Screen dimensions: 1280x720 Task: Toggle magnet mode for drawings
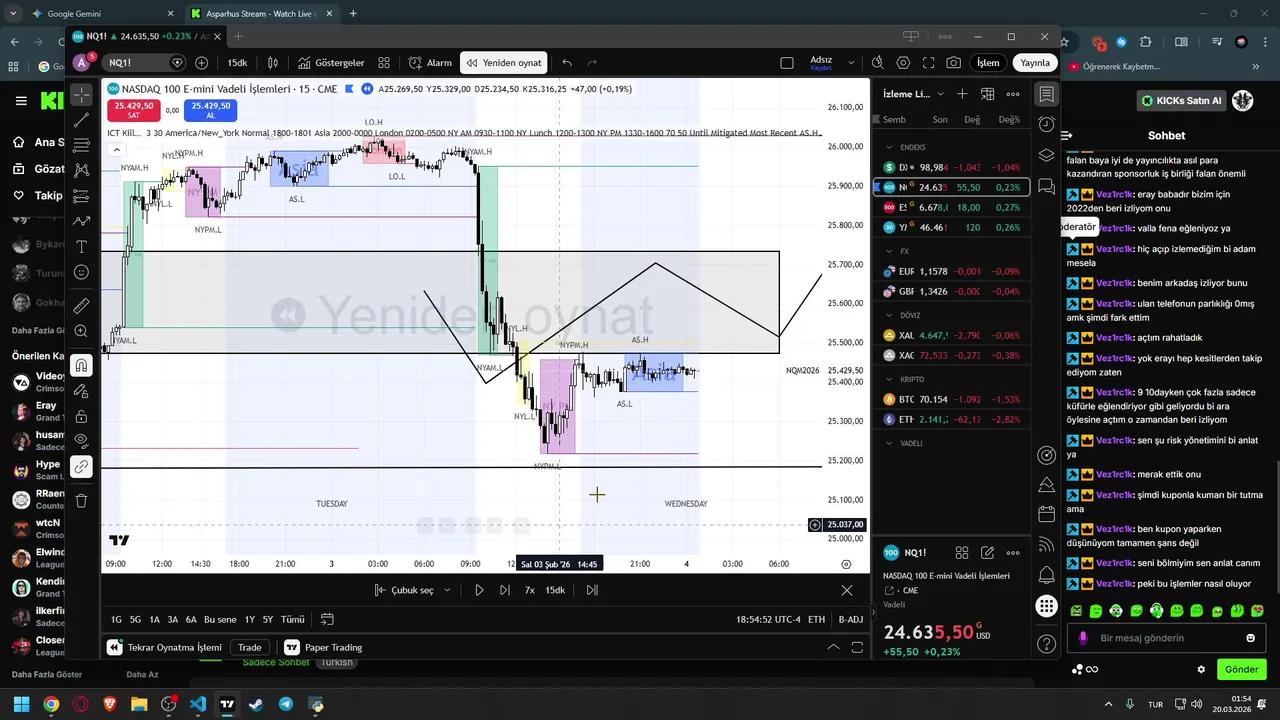[x=82, y=365]
